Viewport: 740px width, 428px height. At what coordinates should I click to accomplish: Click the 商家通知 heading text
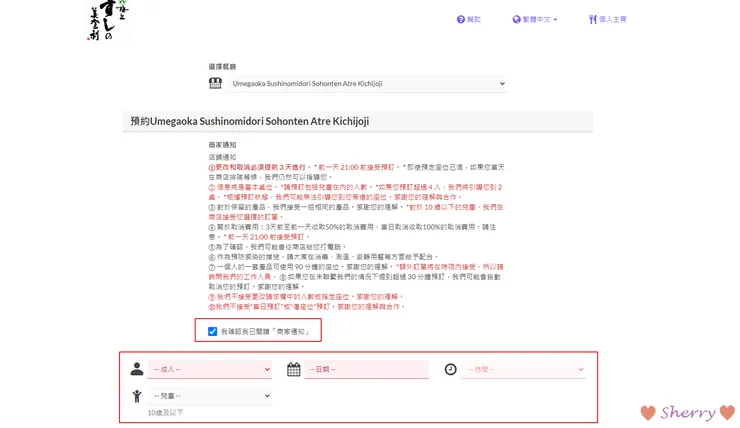pyautogui.click(x=222, y=145)
